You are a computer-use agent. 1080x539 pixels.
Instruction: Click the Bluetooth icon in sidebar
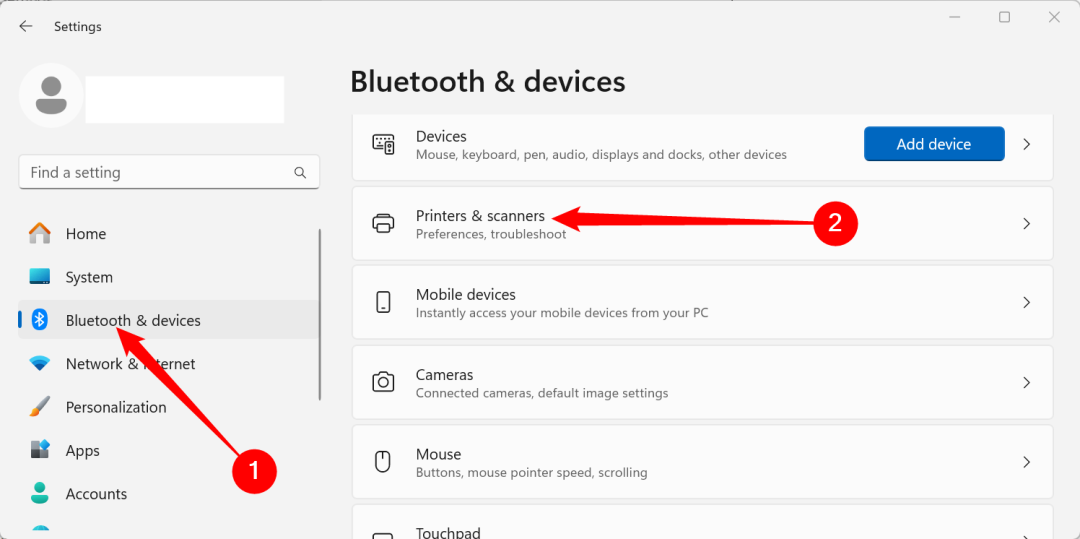[x=40, y=320]
